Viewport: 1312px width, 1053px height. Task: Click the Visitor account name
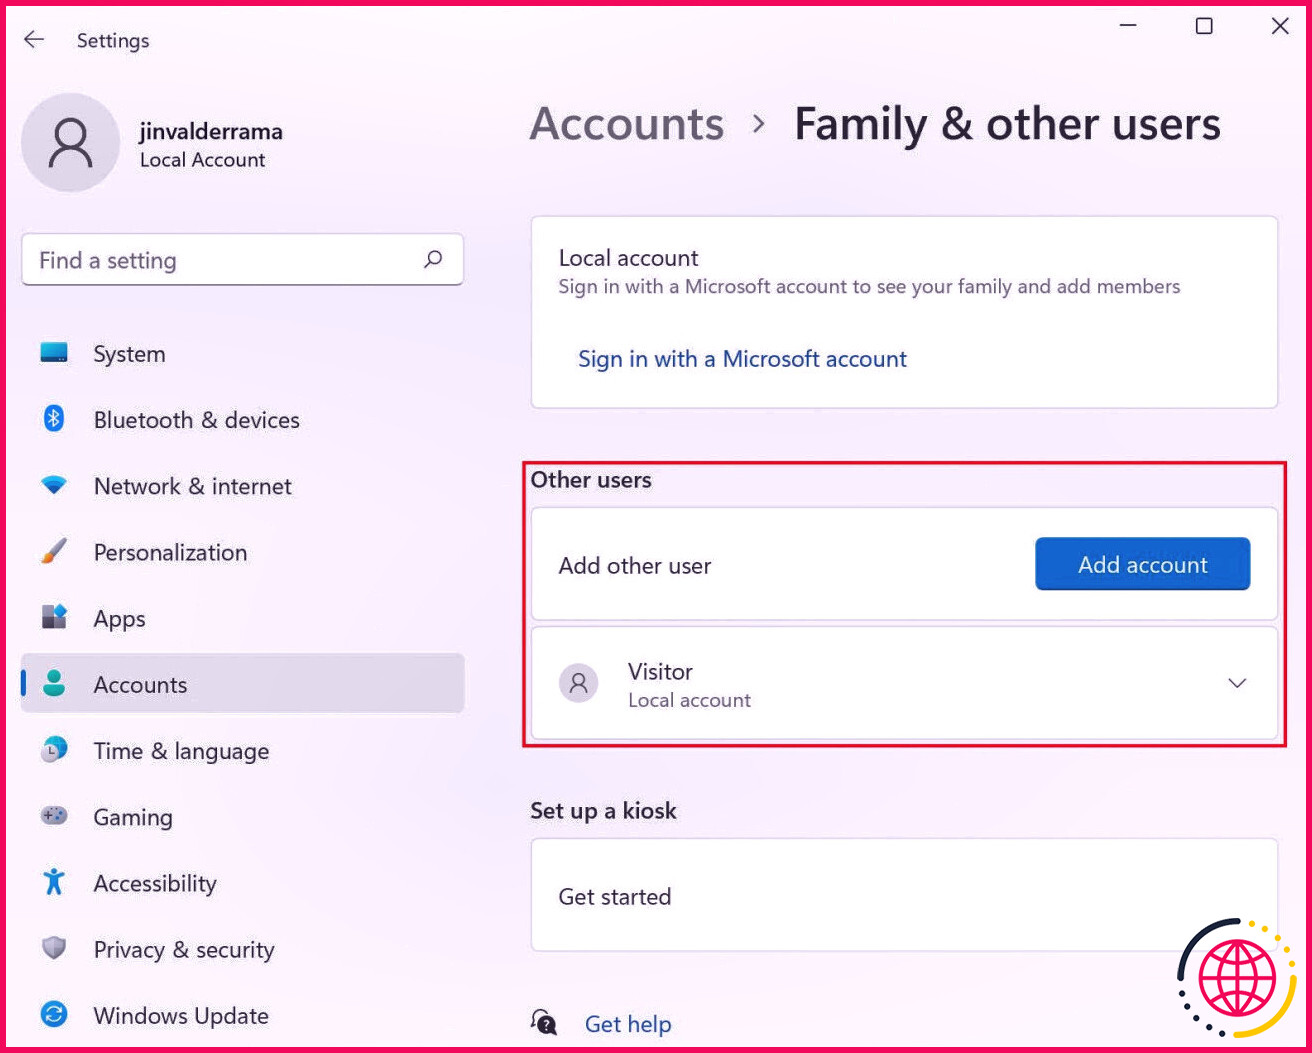pyautogui.click(x=660, y=671)
